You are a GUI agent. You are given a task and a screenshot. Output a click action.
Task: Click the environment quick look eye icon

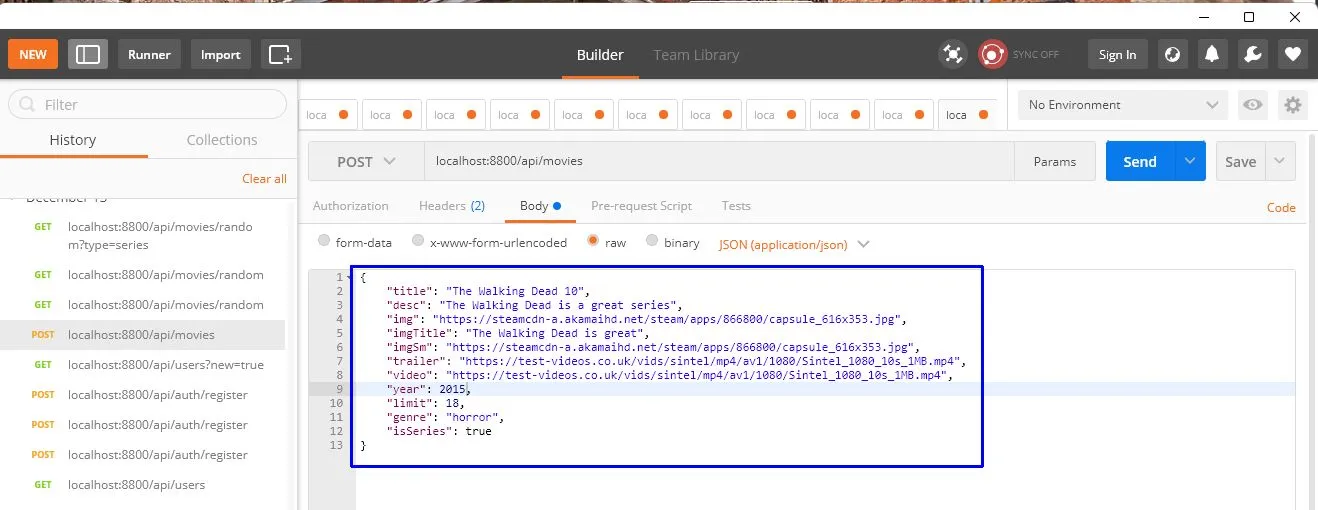(x=1251, y=104)
